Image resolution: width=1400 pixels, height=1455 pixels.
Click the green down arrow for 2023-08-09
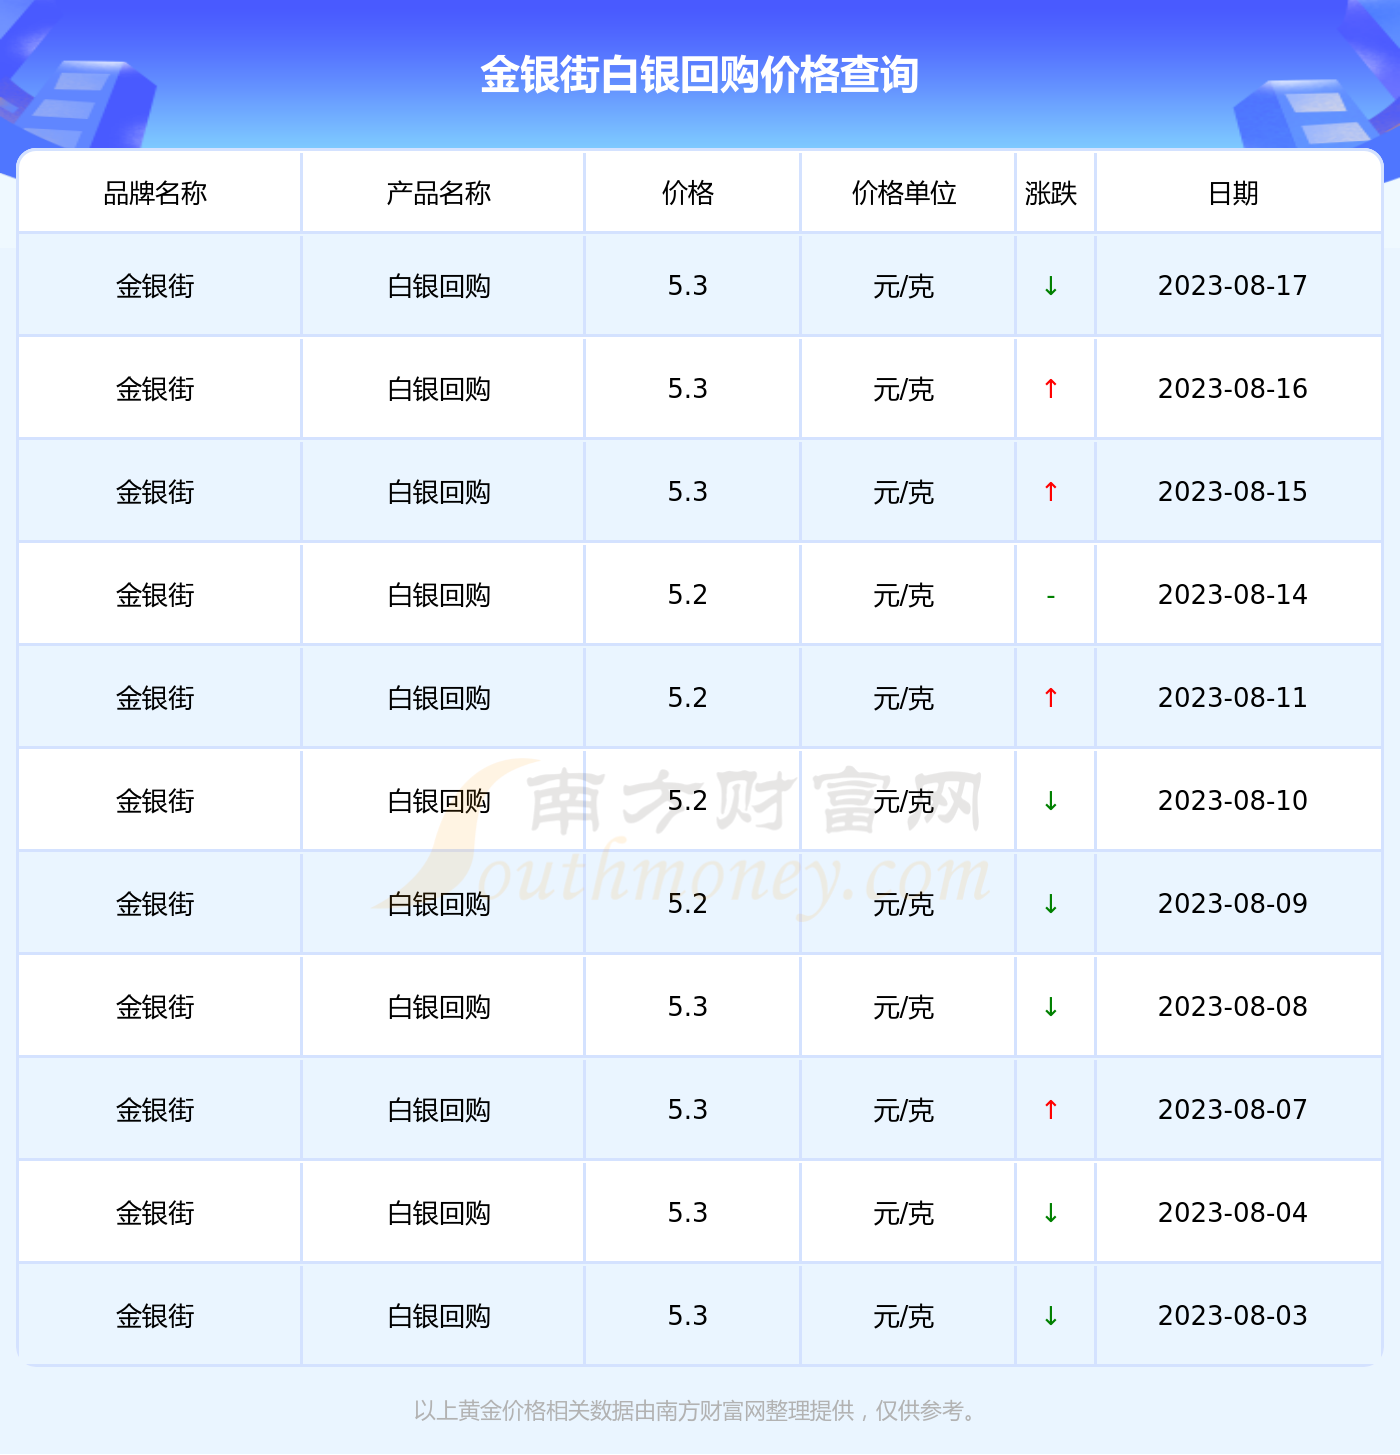tap(1051, 905)
